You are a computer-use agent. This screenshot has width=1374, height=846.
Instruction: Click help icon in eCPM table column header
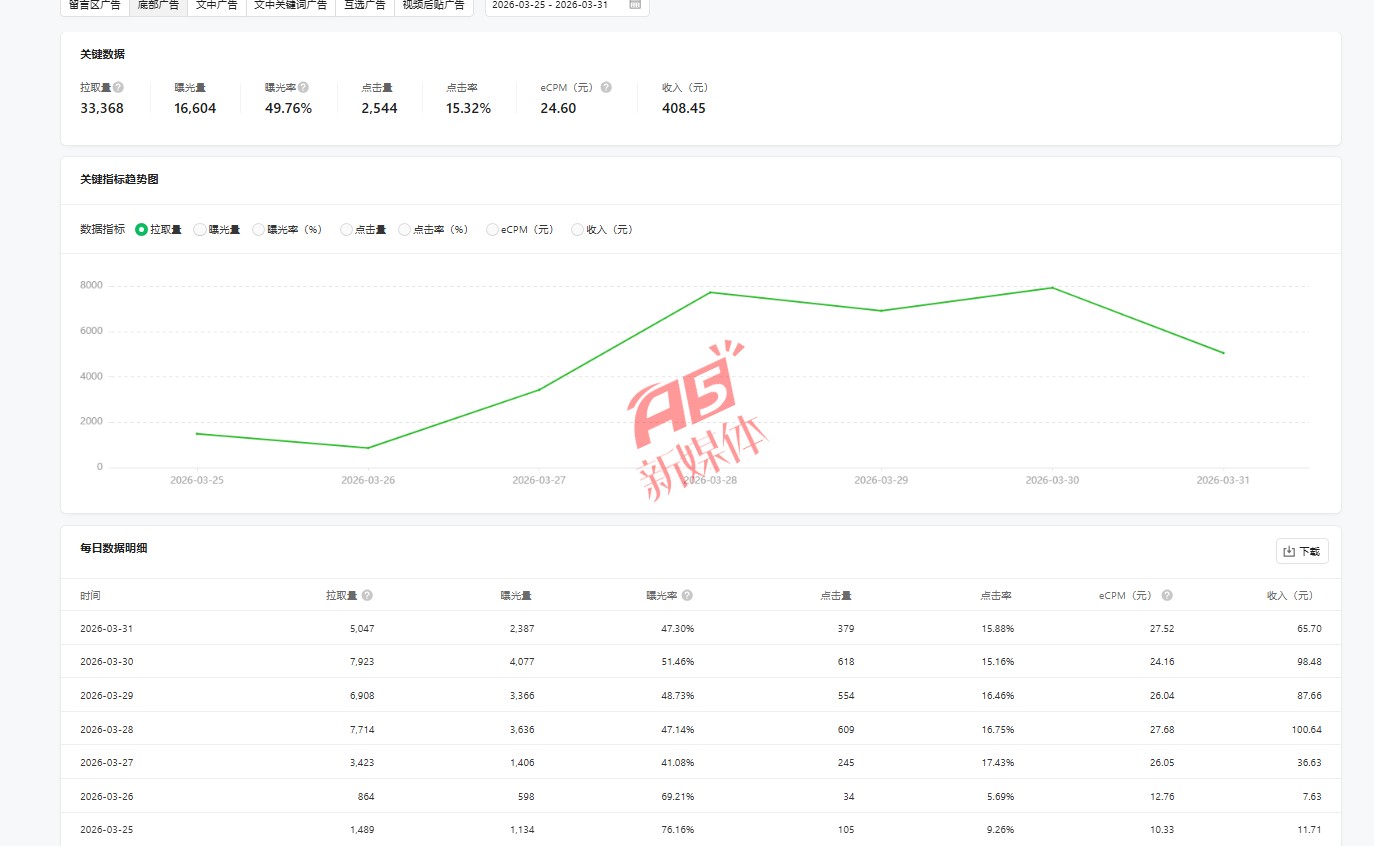point(1167,596)
